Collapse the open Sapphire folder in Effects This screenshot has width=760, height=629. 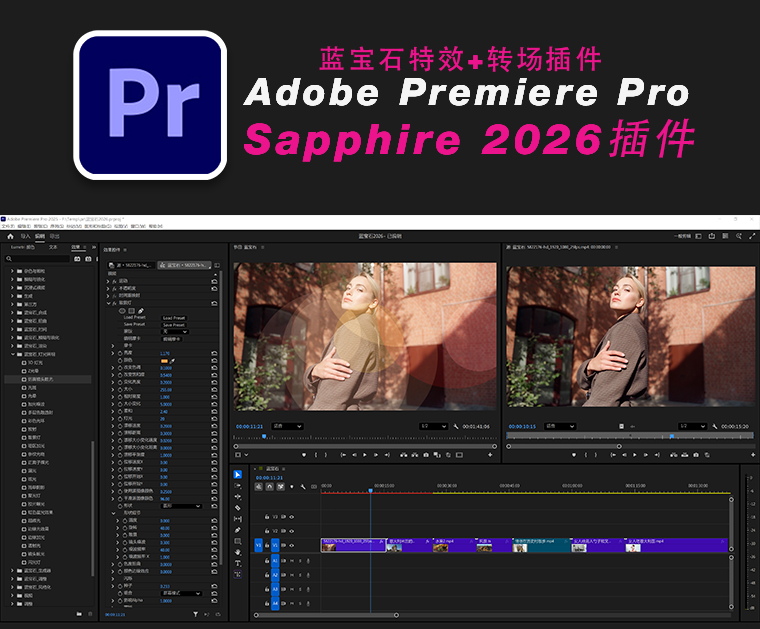tap(13, 354)
